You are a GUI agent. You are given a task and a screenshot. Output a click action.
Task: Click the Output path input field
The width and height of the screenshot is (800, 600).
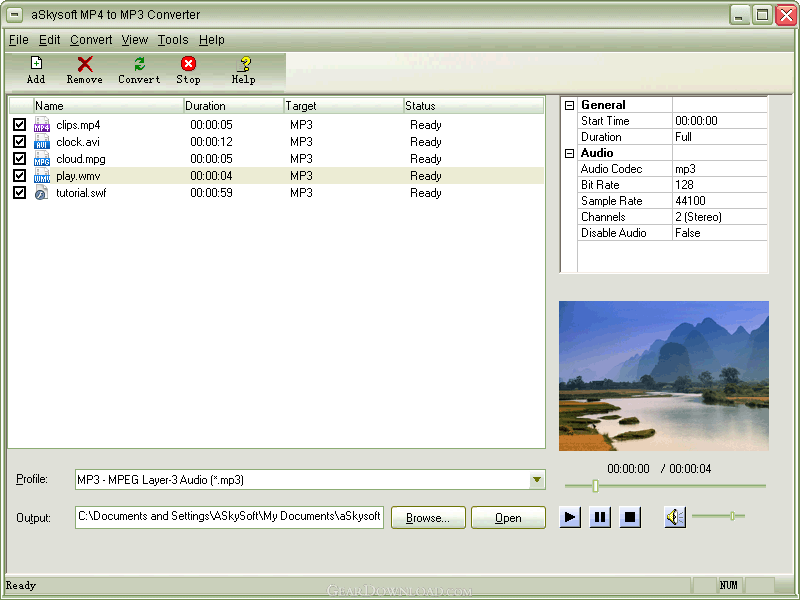pos(229,517)
